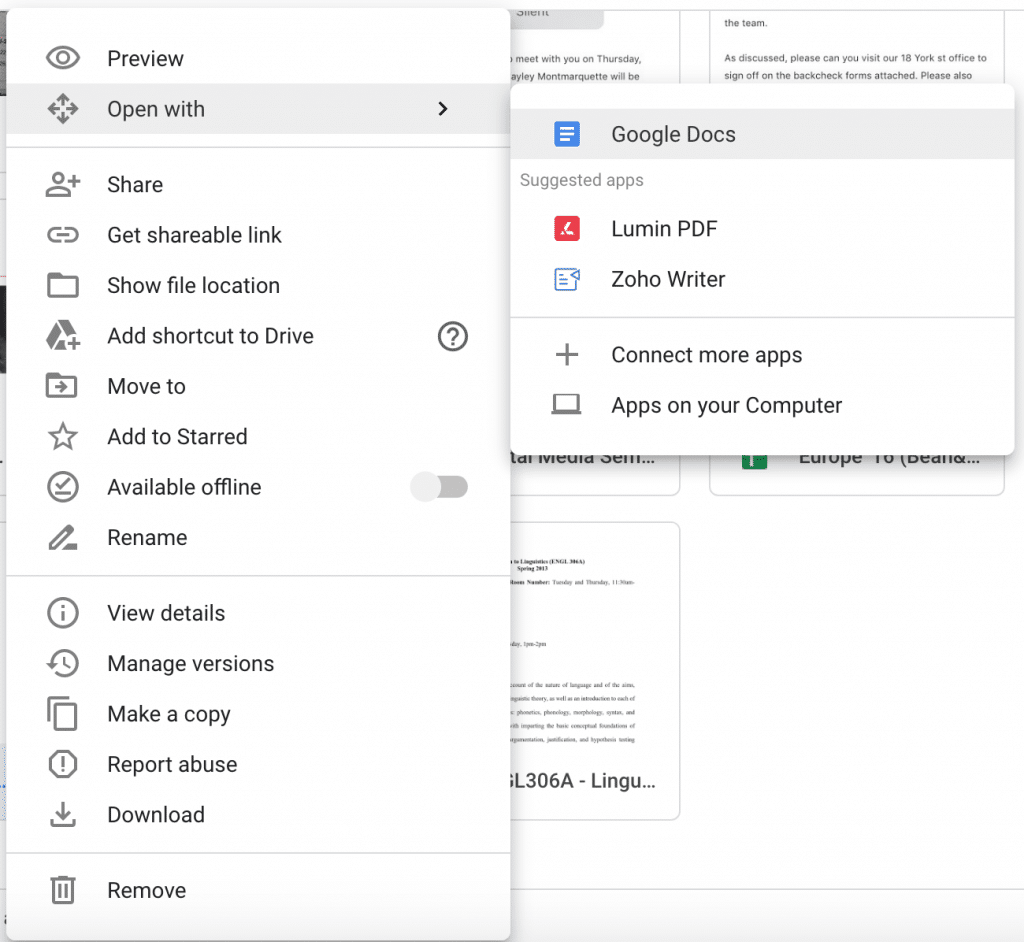Click the eye icon beside Preview
Screen dimensions: 1024x942
pyautogui.click(x=63, y=59)
